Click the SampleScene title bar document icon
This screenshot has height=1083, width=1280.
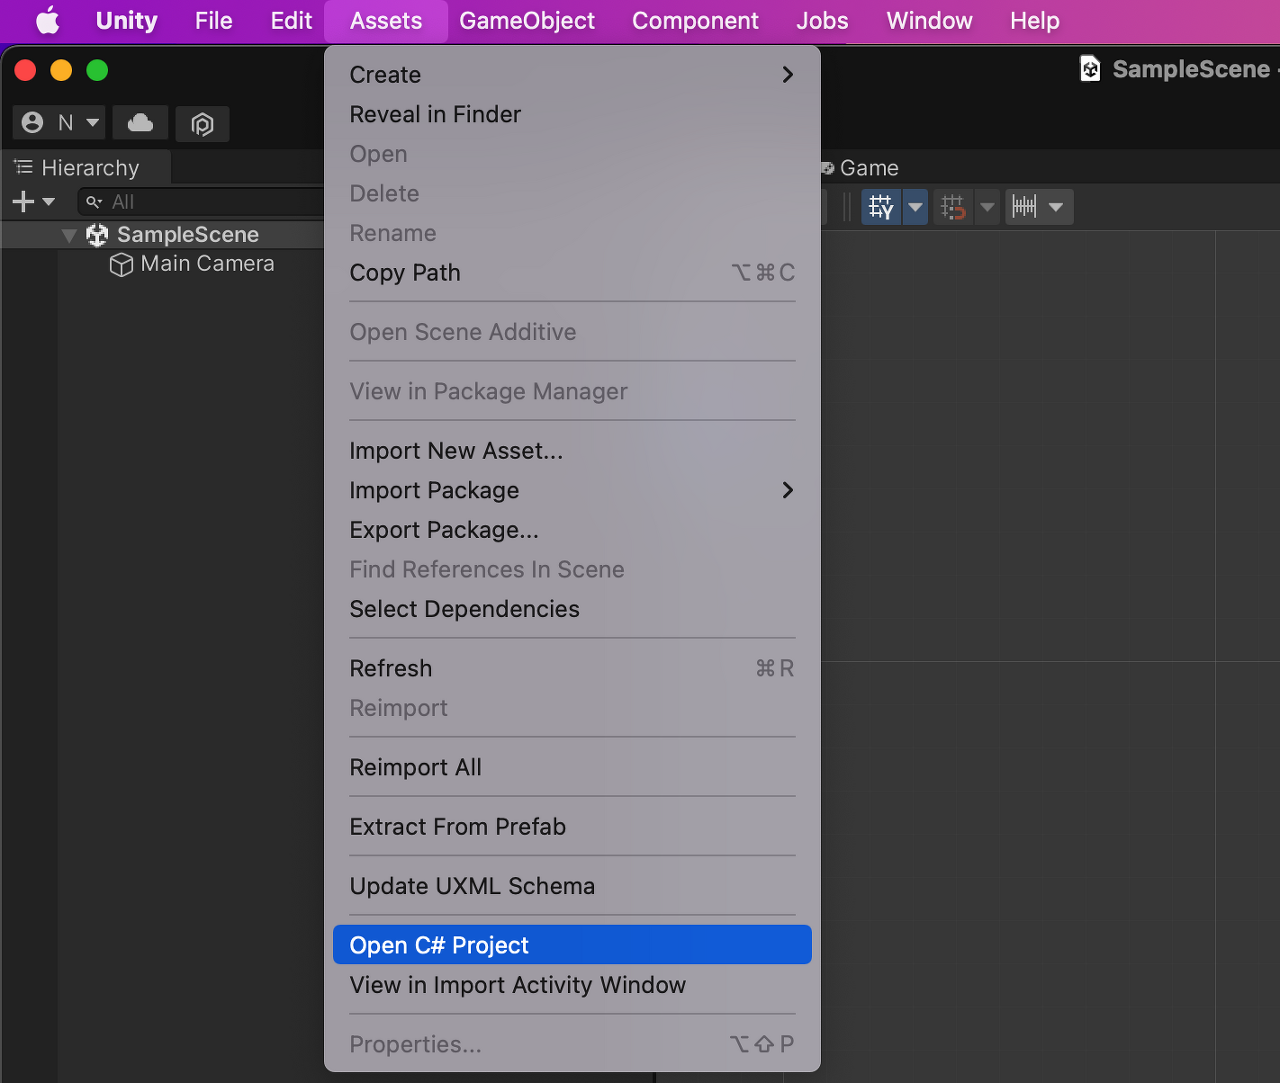click(x=1090, y=69)
